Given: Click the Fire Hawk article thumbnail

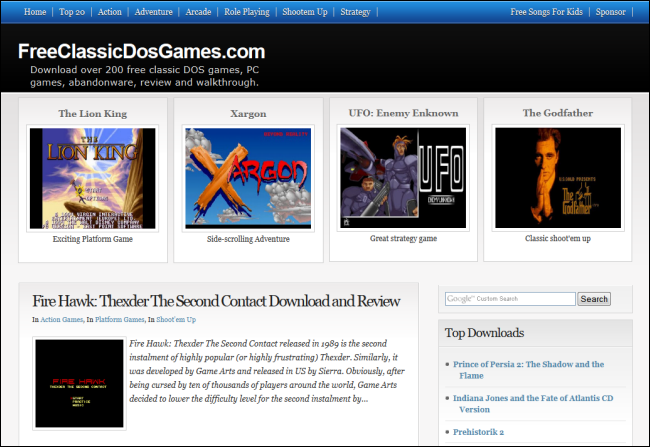Looking at the screenshot, I should 79,384.
